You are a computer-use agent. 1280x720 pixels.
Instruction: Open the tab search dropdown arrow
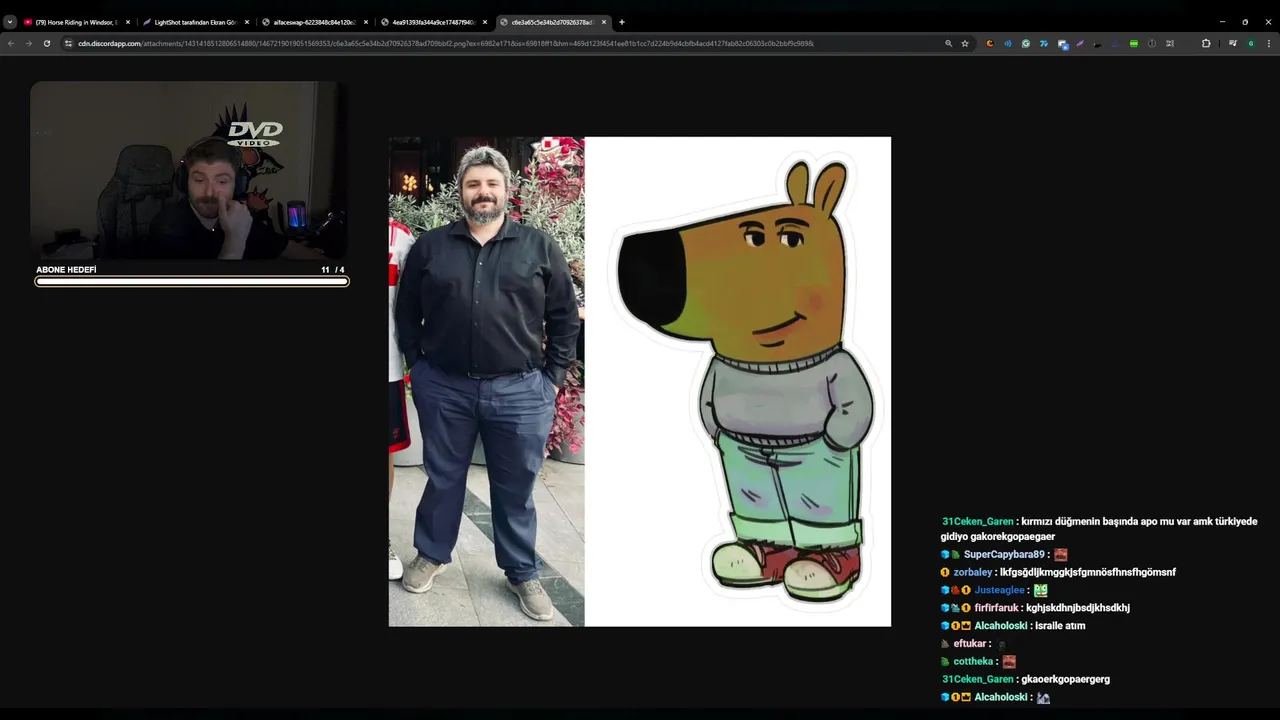[x=10, y=22]
